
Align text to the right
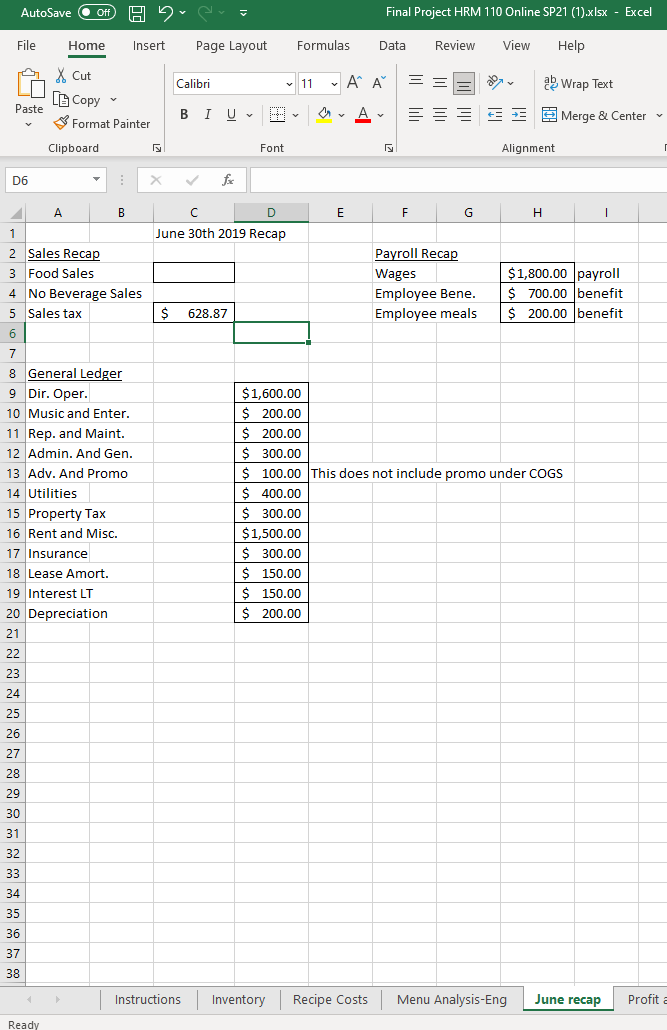tap(464, 115)
